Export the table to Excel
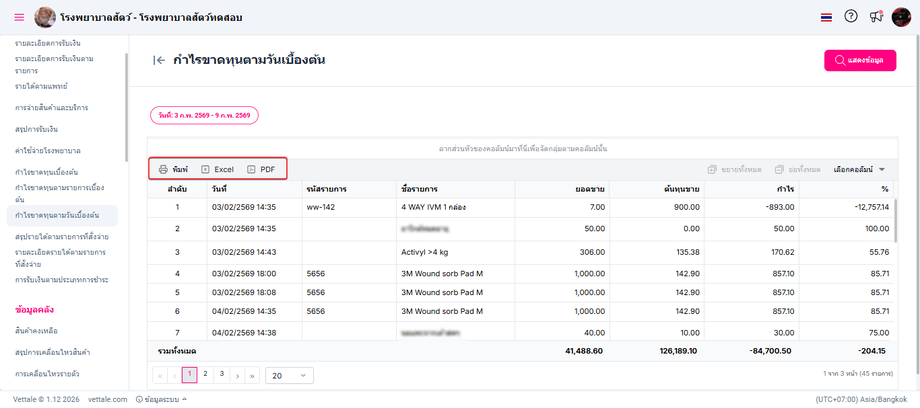Viewport: 920px width, 408px height. (218, 169)
